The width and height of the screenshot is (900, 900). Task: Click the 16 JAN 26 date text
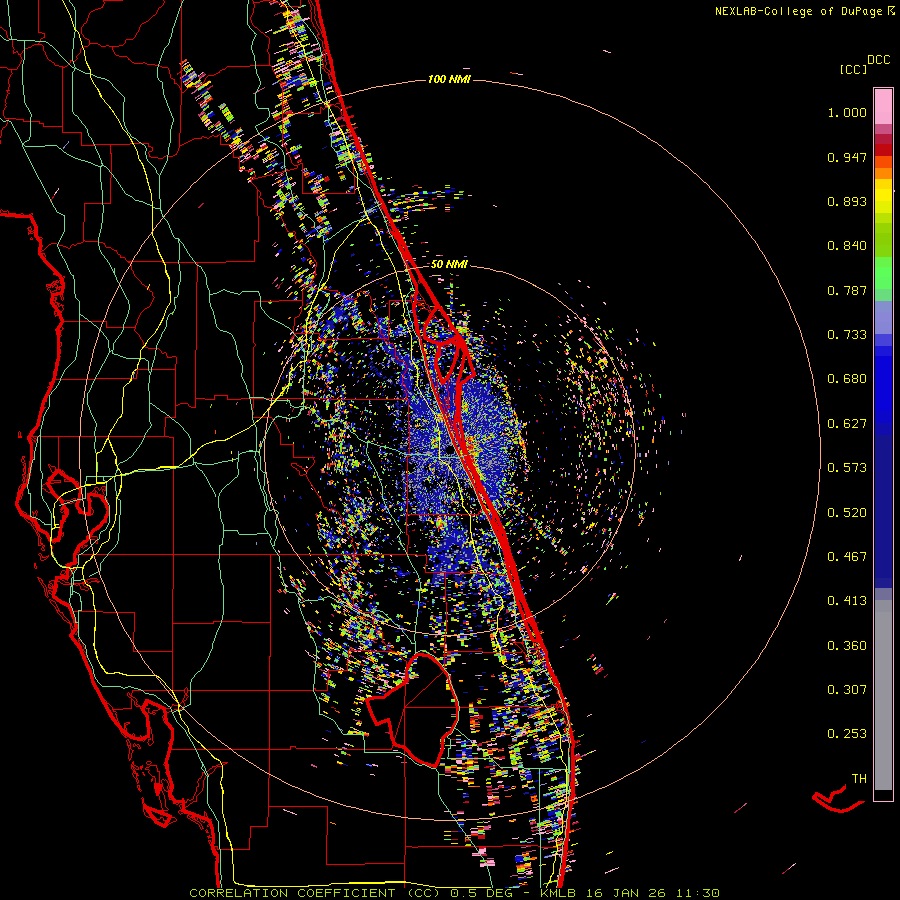pyautogui.click(x=626, y=893)
